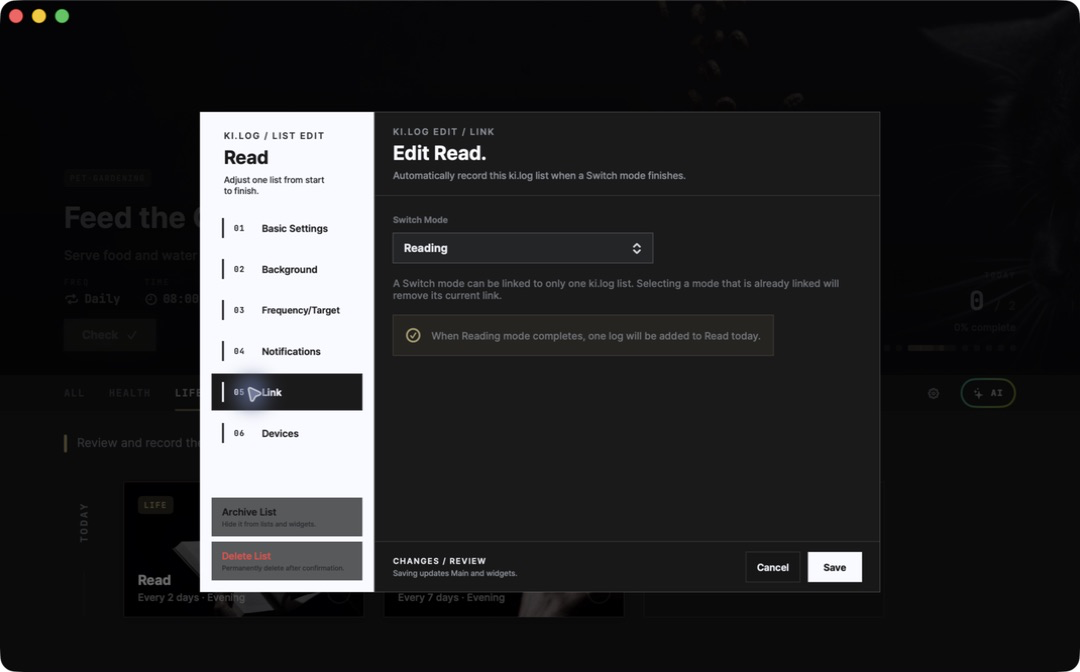Click the 'CHANGES / REVIEW' footer label
Screen dimensions: 1080x672
coord(439,561)
